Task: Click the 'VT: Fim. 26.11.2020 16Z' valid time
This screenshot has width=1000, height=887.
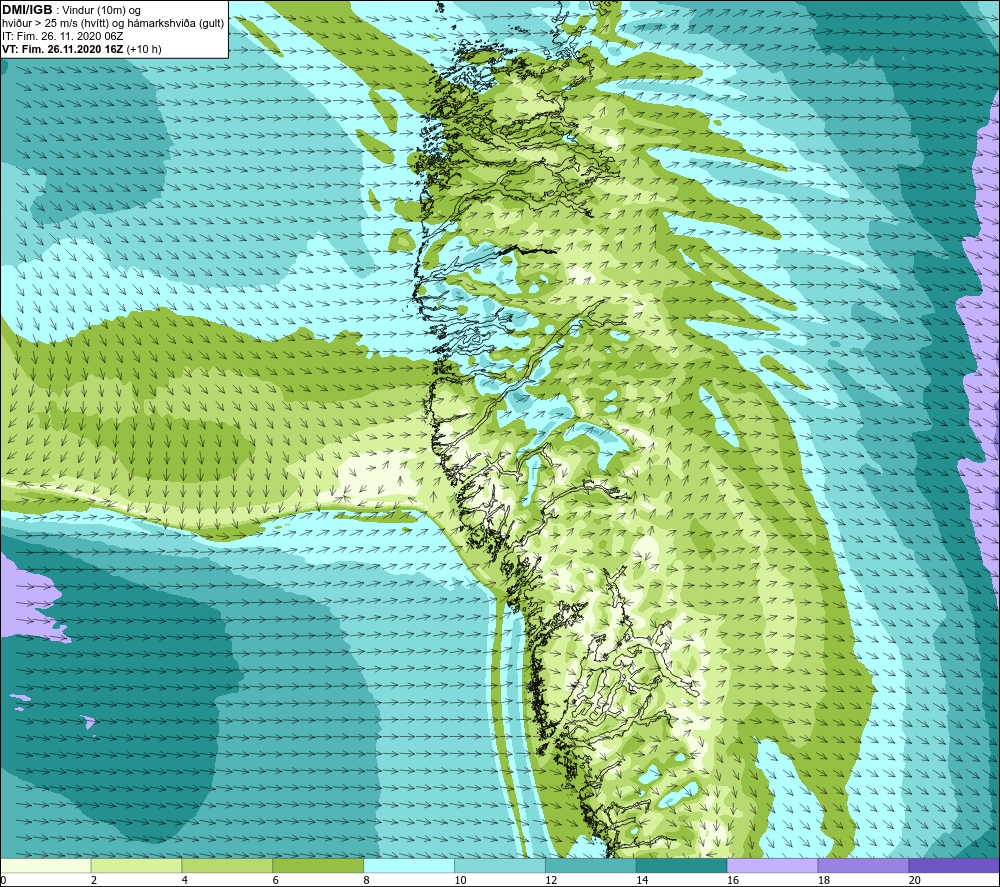Action: (x=64, y=49)
